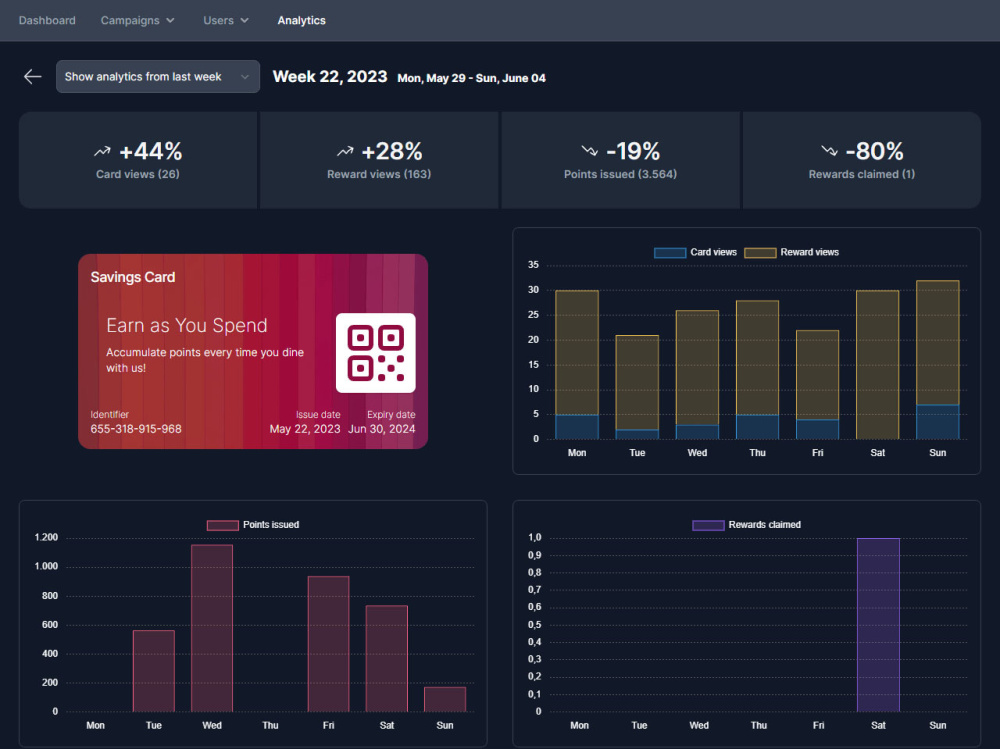Image resolution: width=1000 pixels, height=749 pixels.
Task: Click the issue date 'May 22, 2023'
Action: tap(305, 429)
